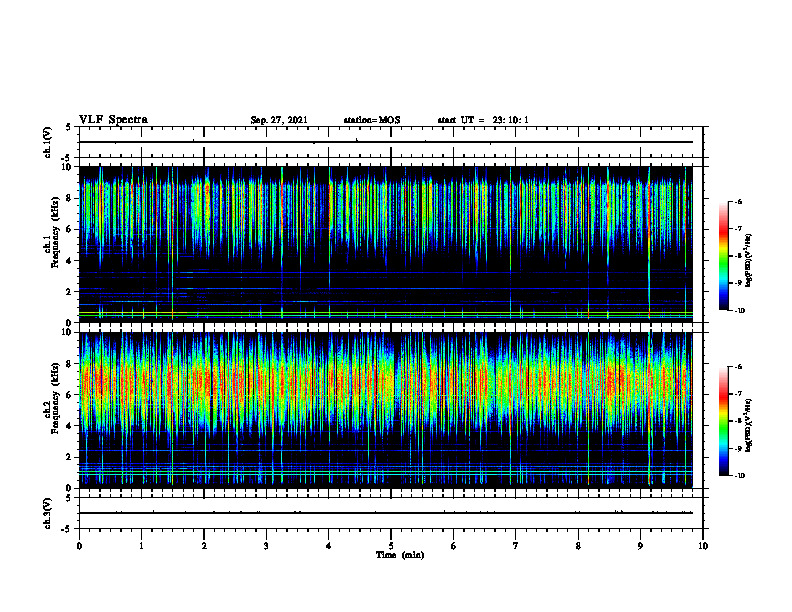Click inside the ch.2 spectrogram panel
The height and width of the screenshot is (612, 792).
(386, 410)
